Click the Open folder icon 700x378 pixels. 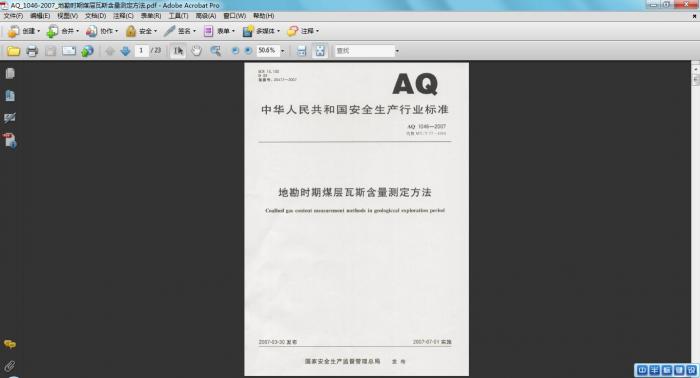tap(13, 51)
